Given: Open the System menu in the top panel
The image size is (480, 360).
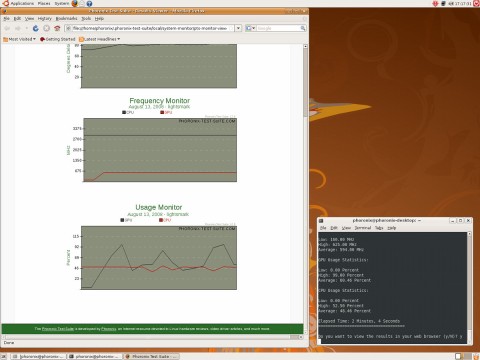Looking at the screenshot, I should (62, 3).
